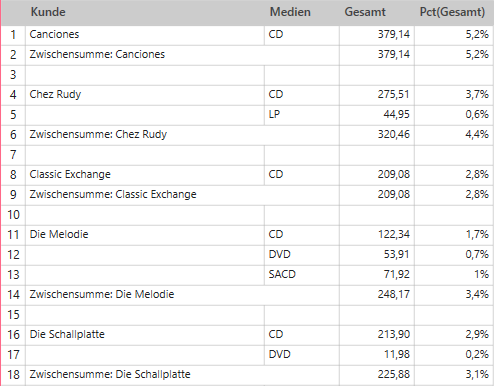
Task: Click the 3,1% percentage cell
Action: [454, 375]
